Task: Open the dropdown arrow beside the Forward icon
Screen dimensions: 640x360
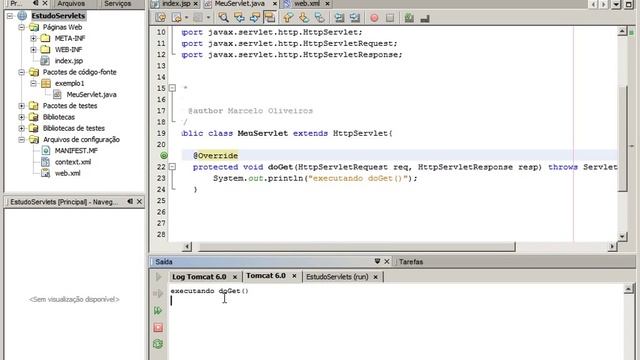Action: 208,18
